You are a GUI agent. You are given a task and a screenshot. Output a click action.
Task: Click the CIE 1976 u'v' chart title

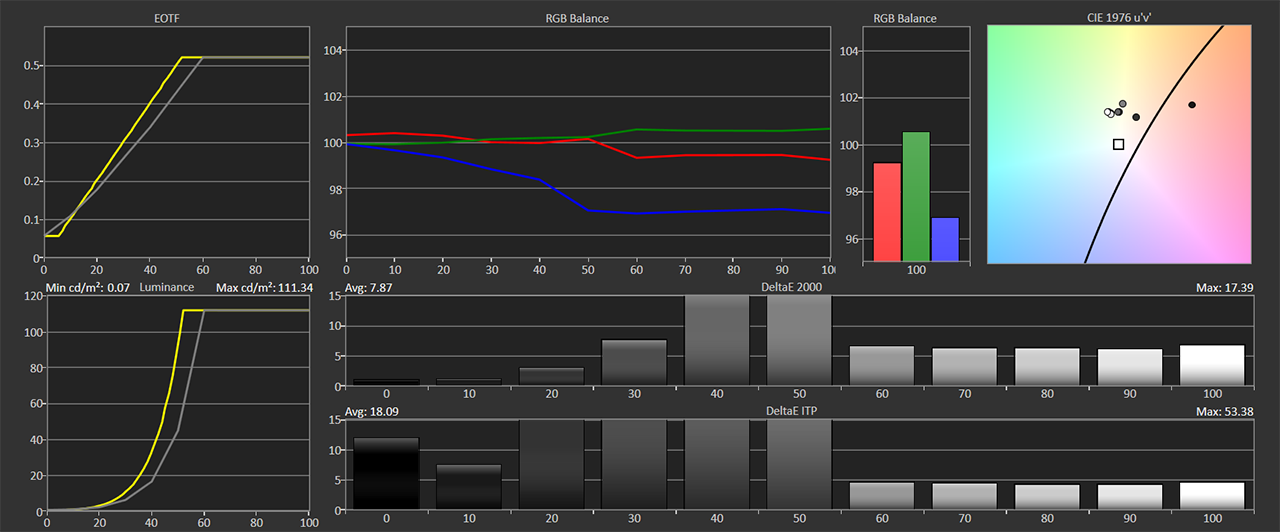coord(1120,18)
